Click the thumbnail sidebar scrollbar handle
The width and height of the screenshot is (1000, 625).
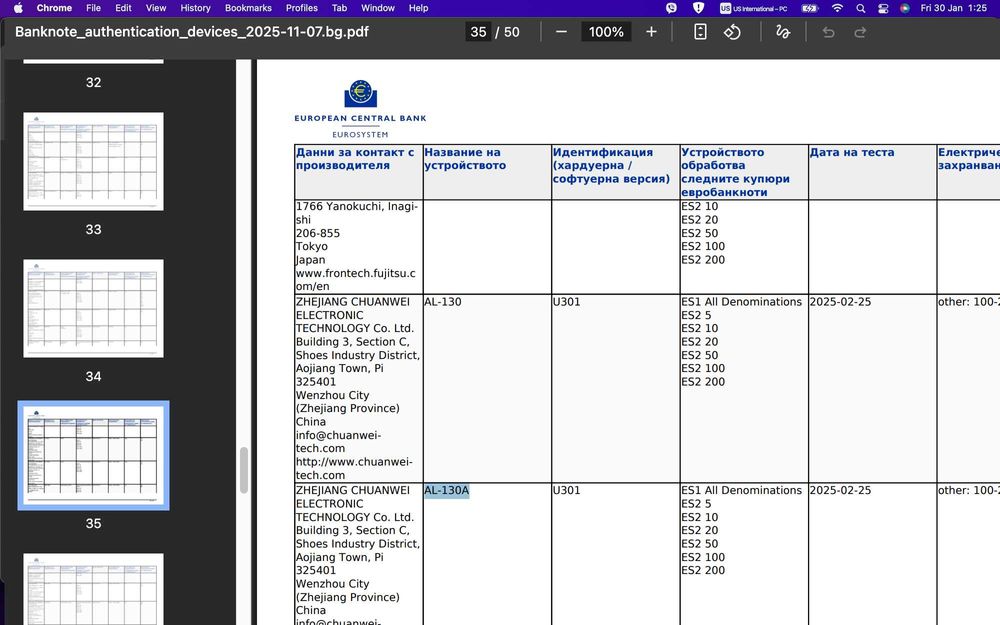click(x=244, y=470)
